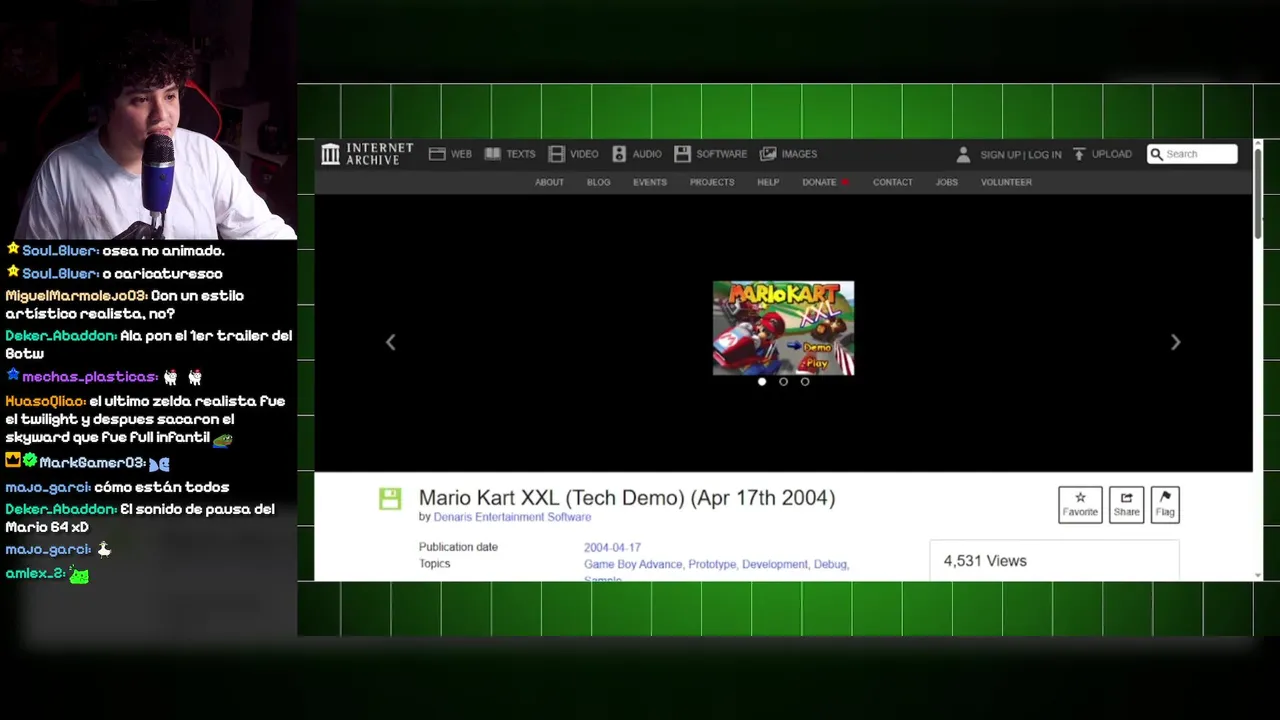Viewport: 1280px width, 720px height.
Task: Click MiguelMarmolejo03 username in chat
Action: 76,296
